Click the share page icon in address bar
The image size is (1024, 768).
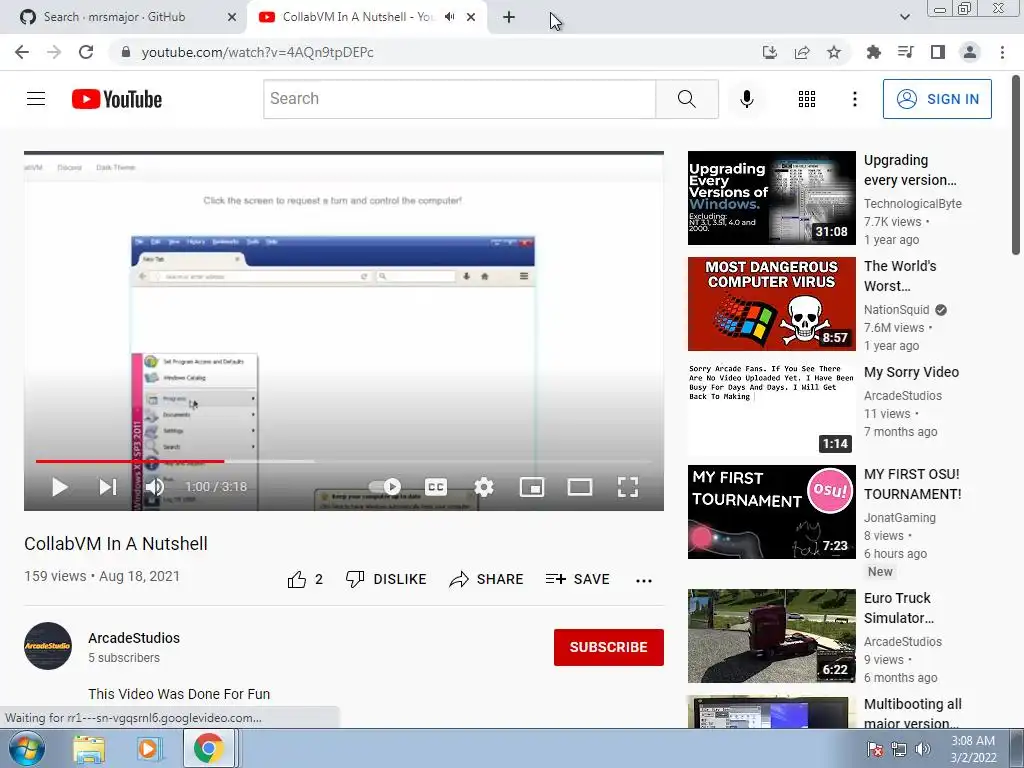point(802,52)
